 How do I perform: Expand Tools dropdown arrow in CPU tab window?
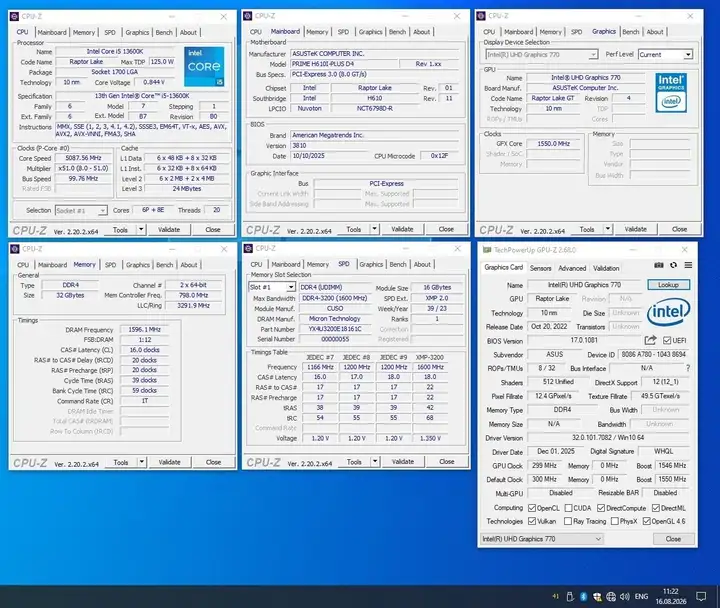(141, 230)
